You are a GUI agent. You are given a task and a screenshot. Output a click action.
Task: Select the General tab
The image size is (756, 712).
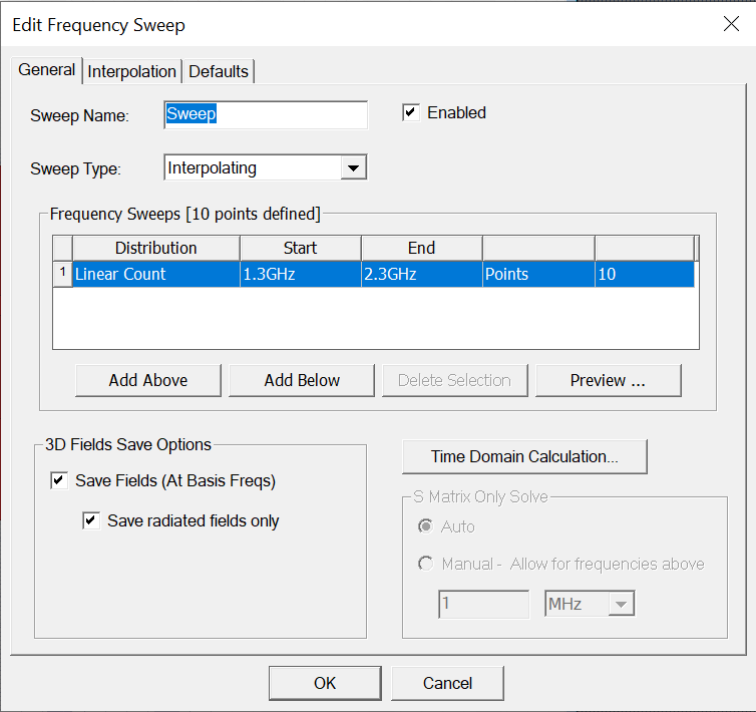point(47,70)
